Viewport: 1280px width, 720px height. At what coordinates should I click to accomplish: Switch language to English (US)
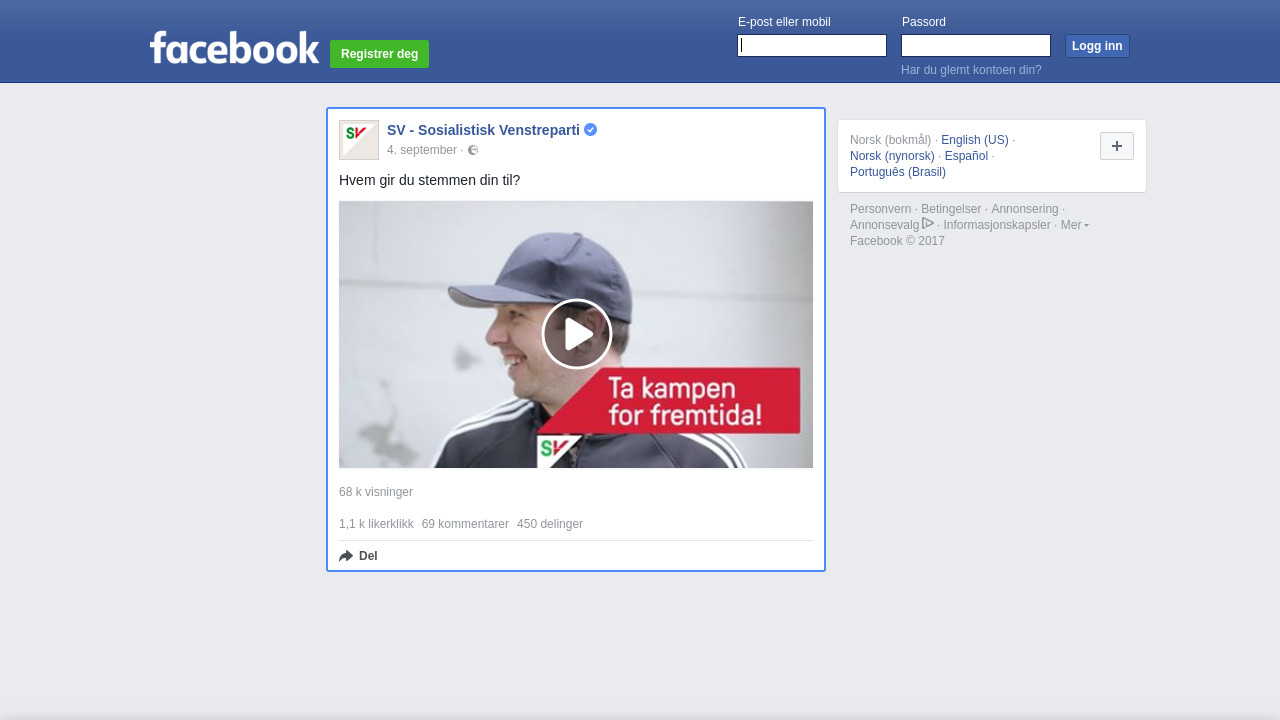pyautogui.click(x=975, y=140)
